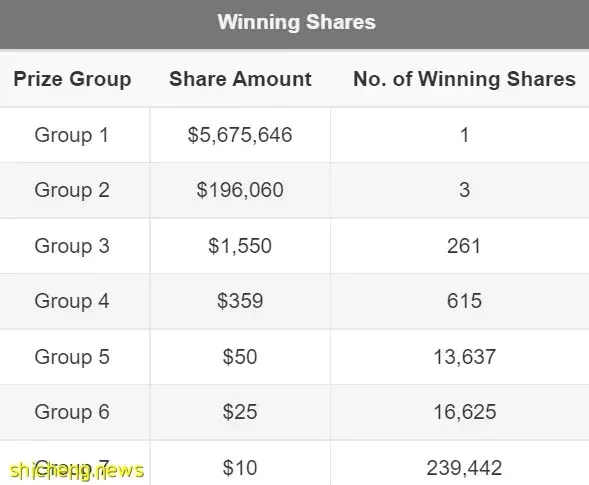Click the 239,442 winning shares cell
The width and height of the screenshot is (589, 485).
464,468
